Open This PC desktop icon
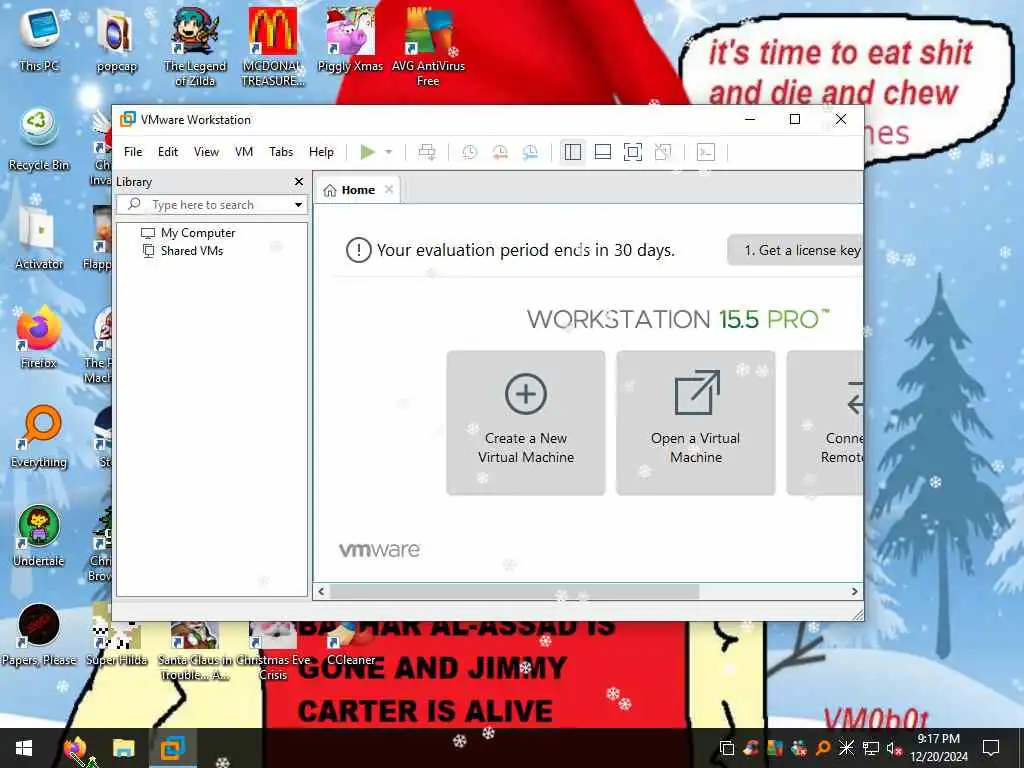This screenshot has height=768, width=1024. tap(39, 38)
